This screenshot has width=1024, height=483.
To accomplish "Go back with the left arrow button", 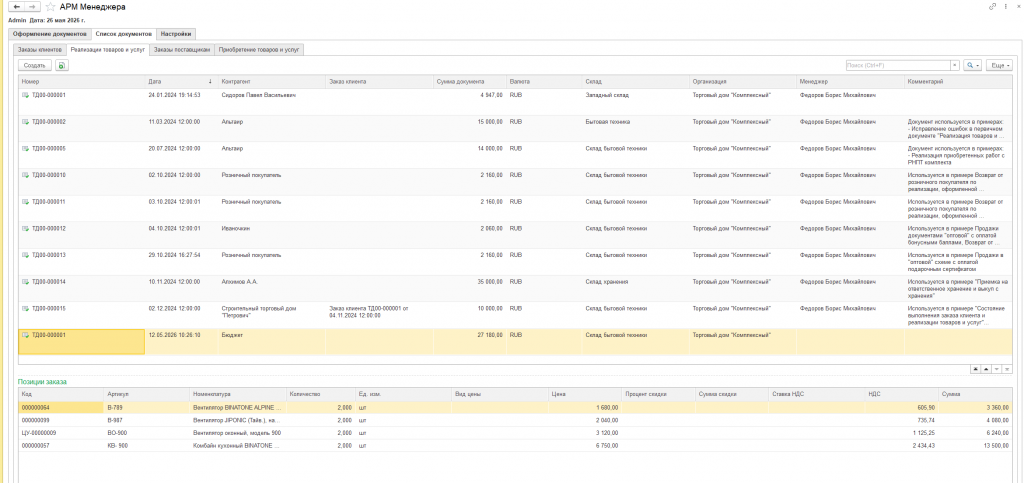I will 16,7.
